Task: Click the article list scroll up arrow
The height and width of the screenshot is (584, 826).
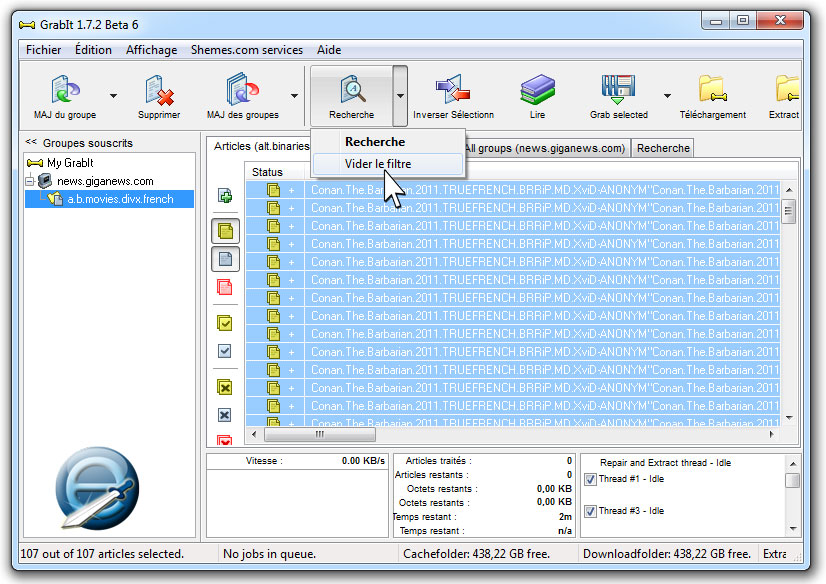Action: point(789,190)
